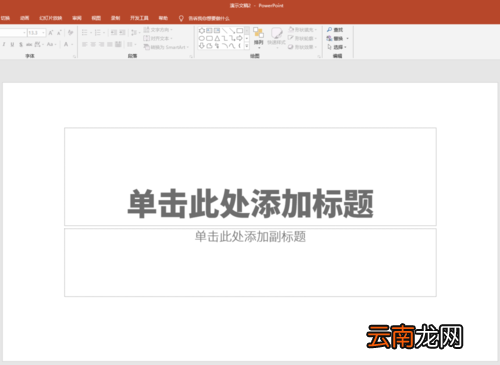Open the 文字方向 text direction dropdown
This screenshot has width=500, height=365.
(x=158, y=30)
